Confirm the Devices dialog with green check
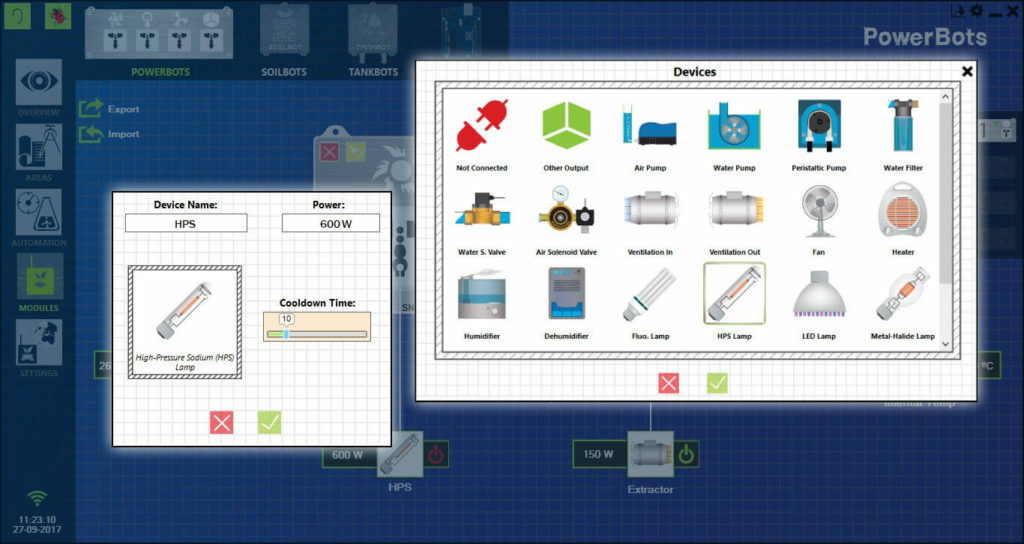Image resolution: width=1024 pixels, height=544 pixels. [x=717, y=383]
